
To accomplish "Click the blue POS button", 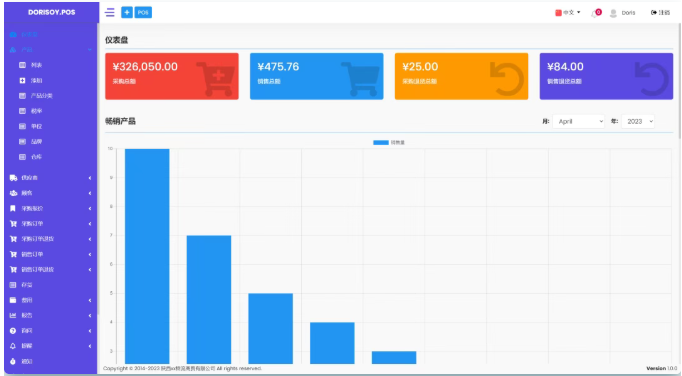I will pos(143,13).
